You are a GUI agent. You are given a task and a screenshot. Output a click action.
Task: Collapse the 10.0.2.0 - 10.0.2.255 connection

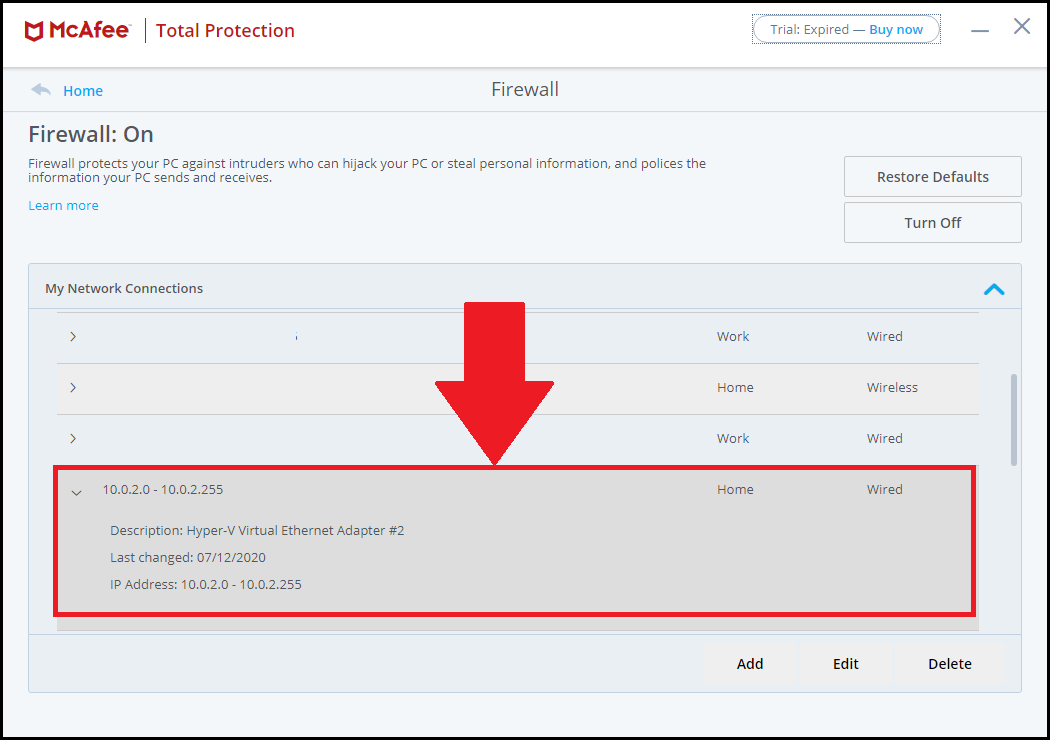(77, 491)
